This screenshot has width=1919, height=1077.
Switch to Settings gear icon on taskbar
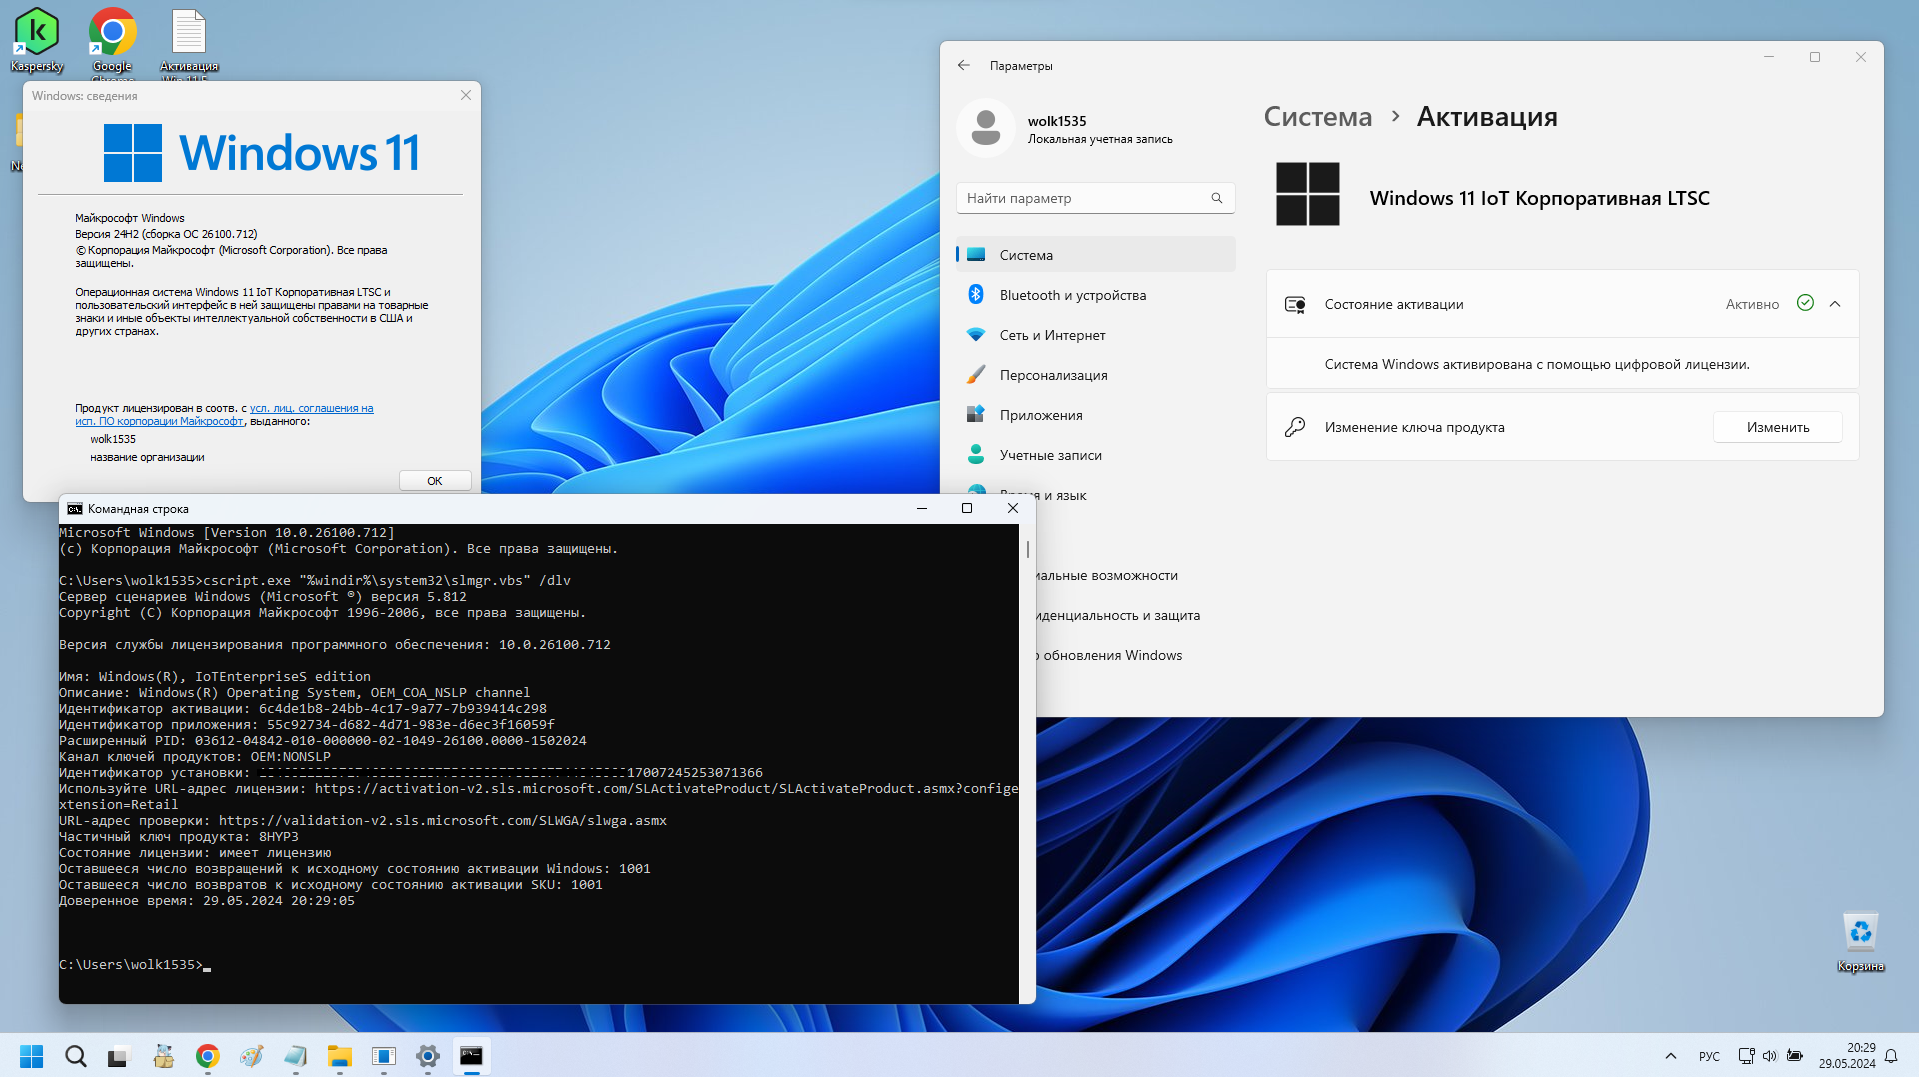(x=428, y=1056)
